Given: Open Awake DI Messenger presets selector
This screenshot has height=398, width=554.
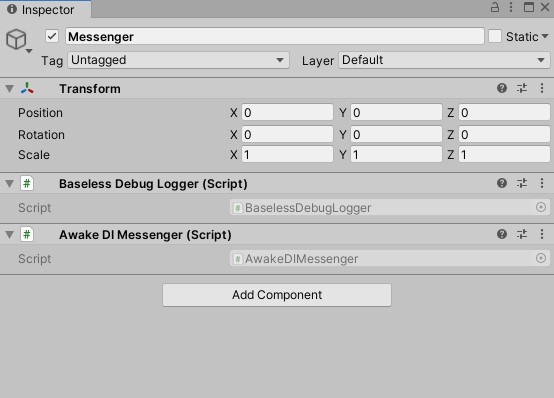Looking at the screenshot, I should [x=522, y=234].
